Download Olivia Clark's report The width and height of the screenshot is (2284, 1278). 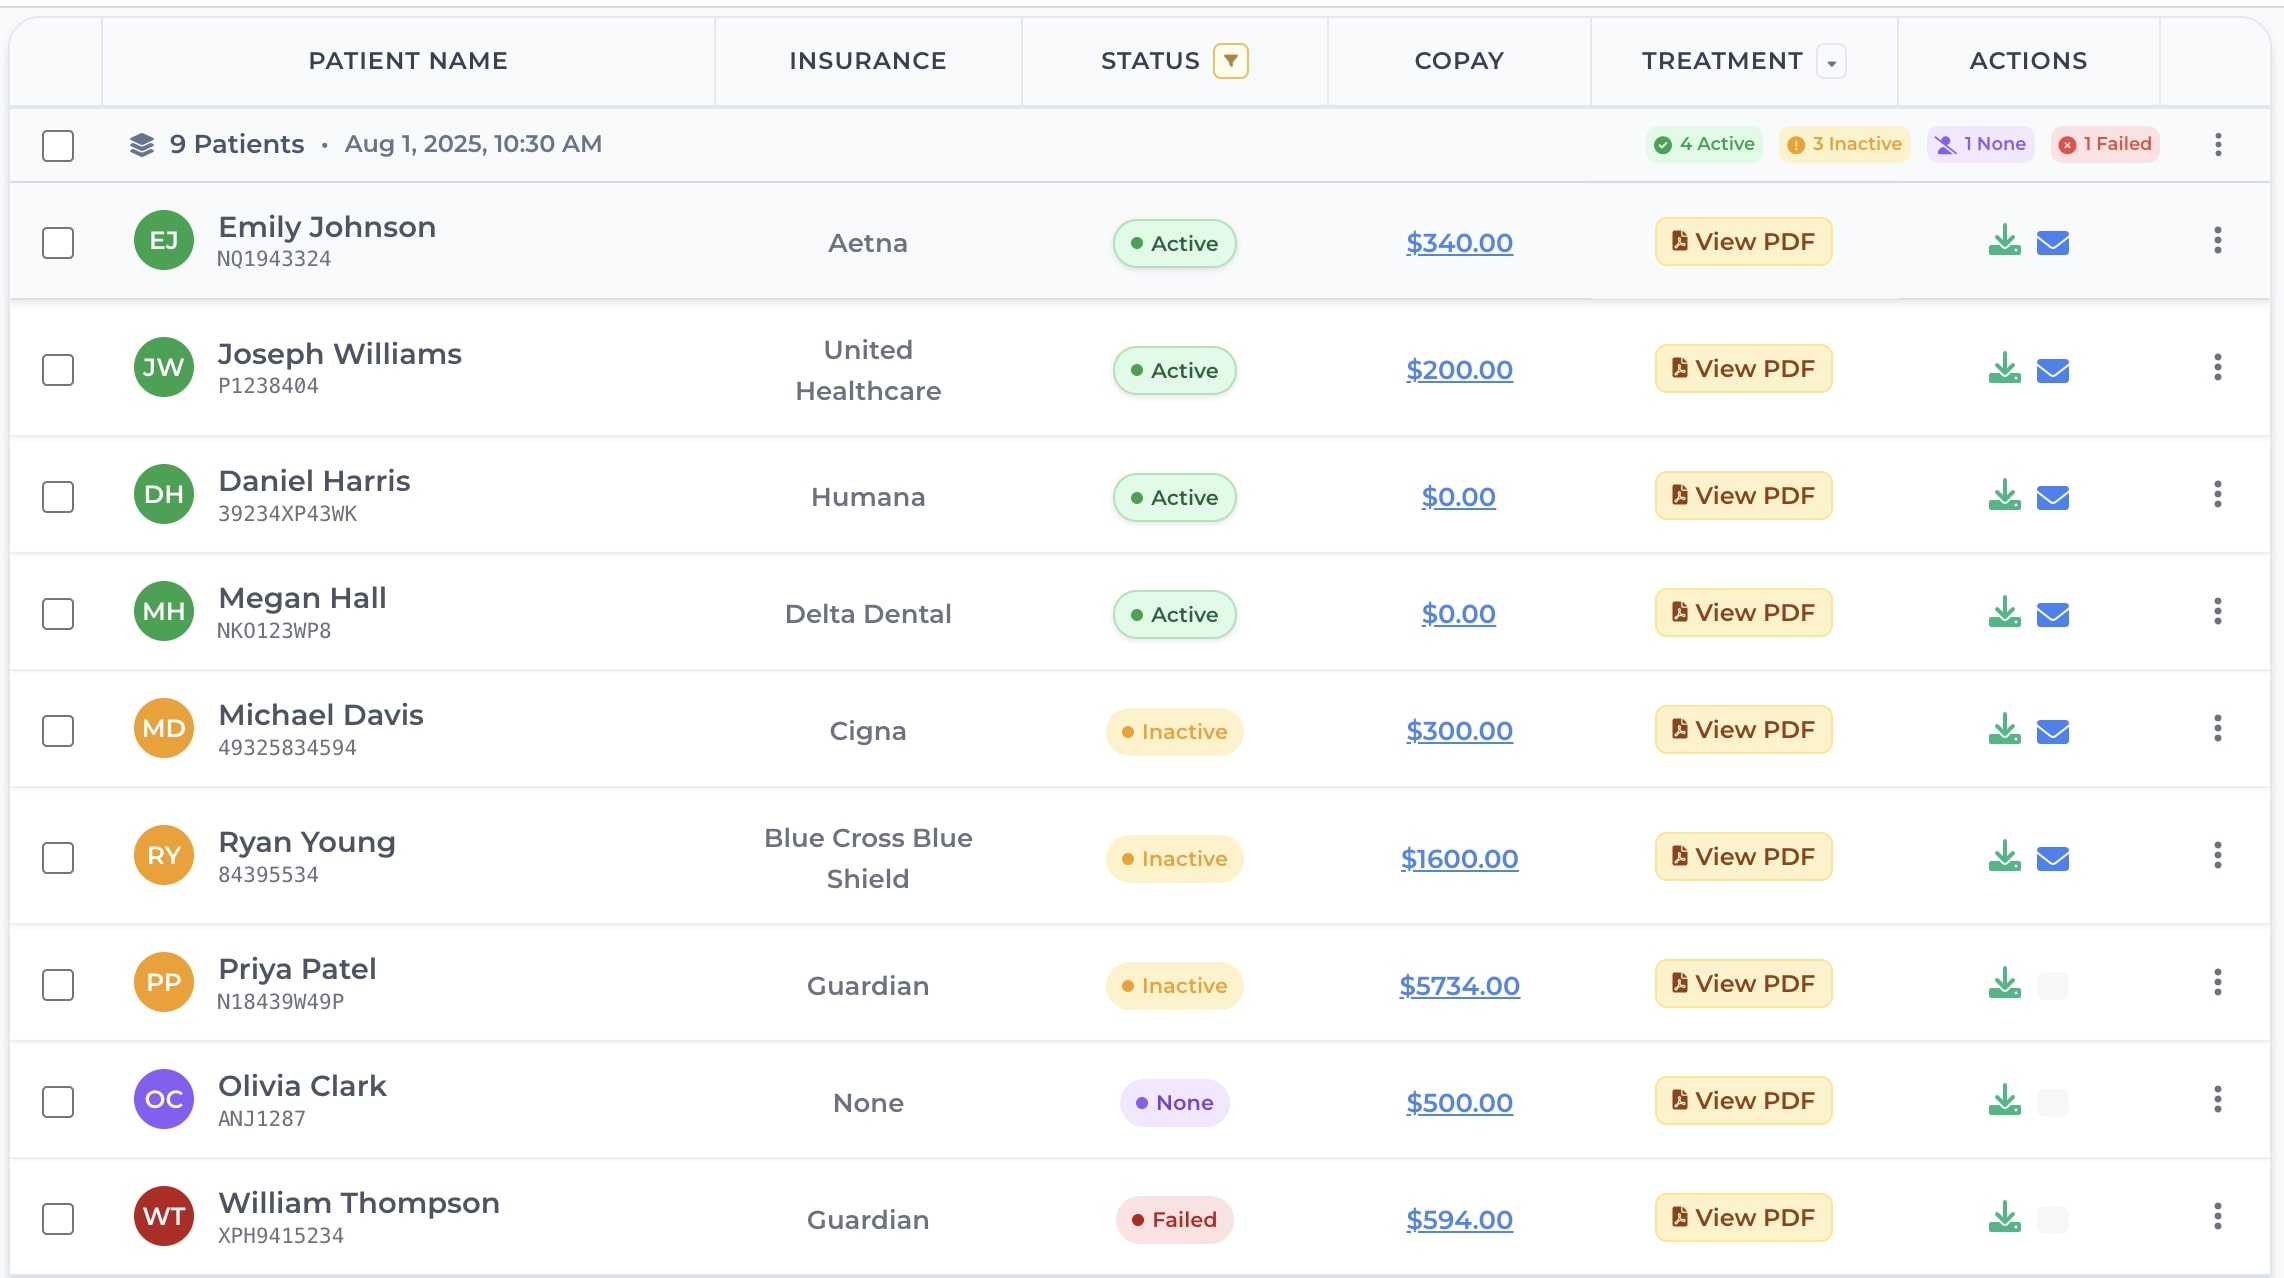click(2003, 1100)
